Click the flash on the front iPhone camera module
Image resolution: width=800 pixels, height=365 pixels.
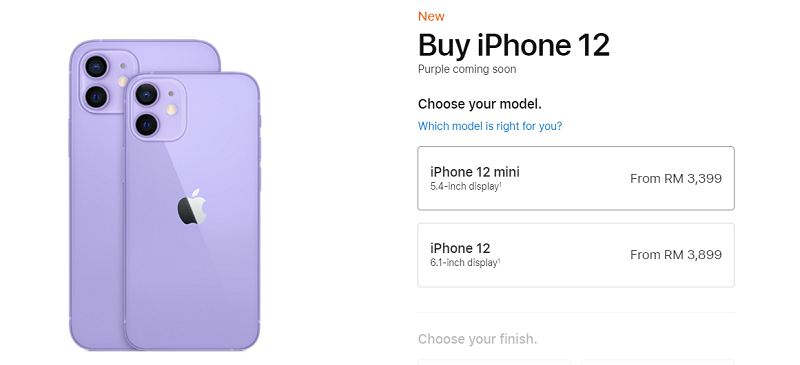(x=171, y=109)
